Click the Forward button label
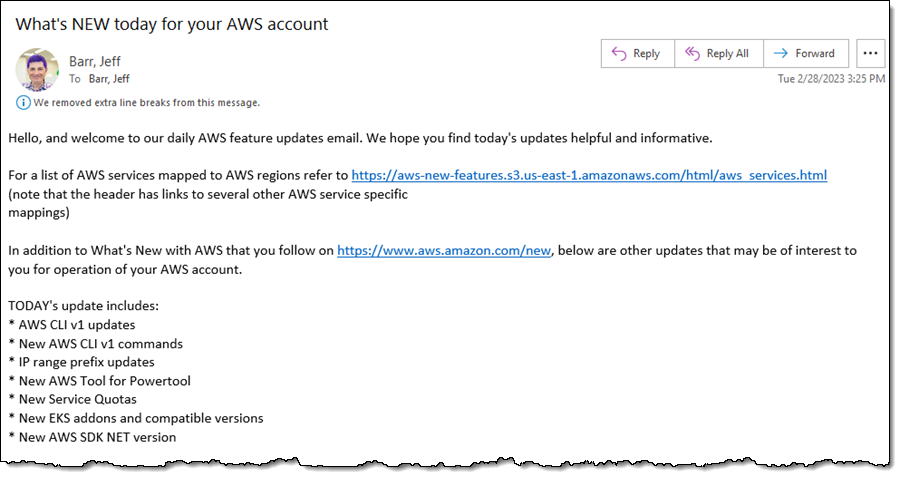The height and width of the screenshot is (477, 900). coord(814,53)
